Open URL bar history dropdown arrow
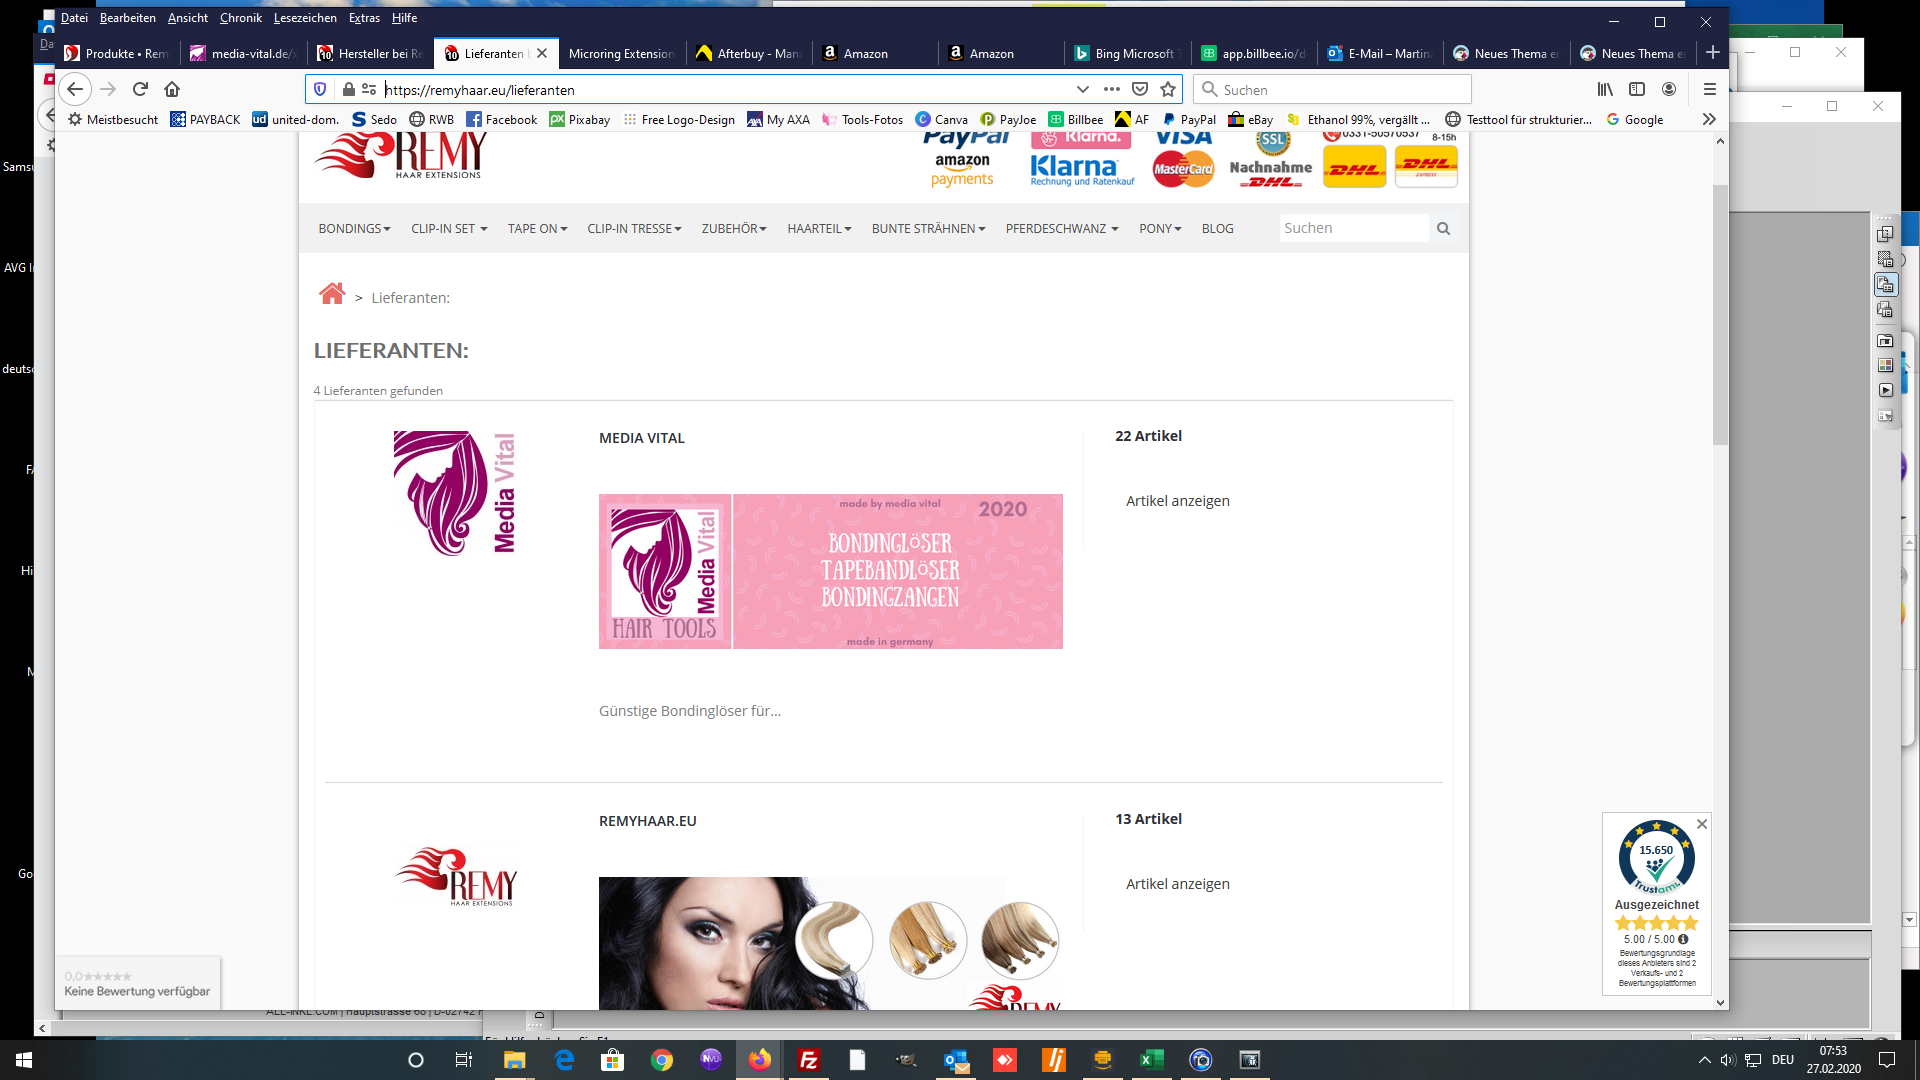The width and height of the screenshot is (1920, 1080). tap(1082, 89)
